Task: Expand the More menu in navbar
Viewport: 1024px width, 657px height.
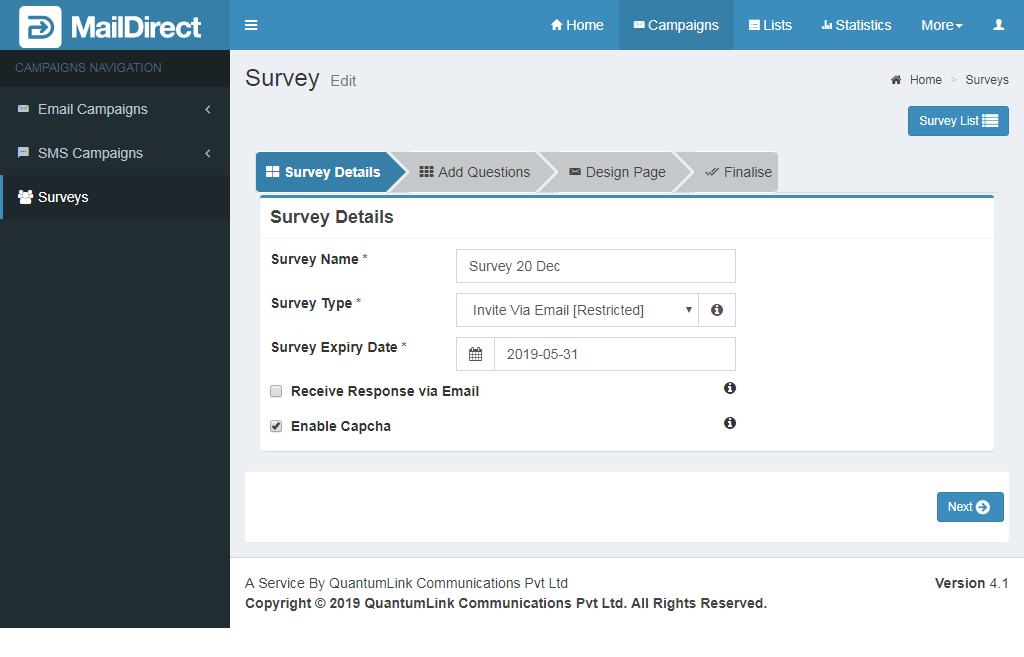Action: tap(941, 25)
